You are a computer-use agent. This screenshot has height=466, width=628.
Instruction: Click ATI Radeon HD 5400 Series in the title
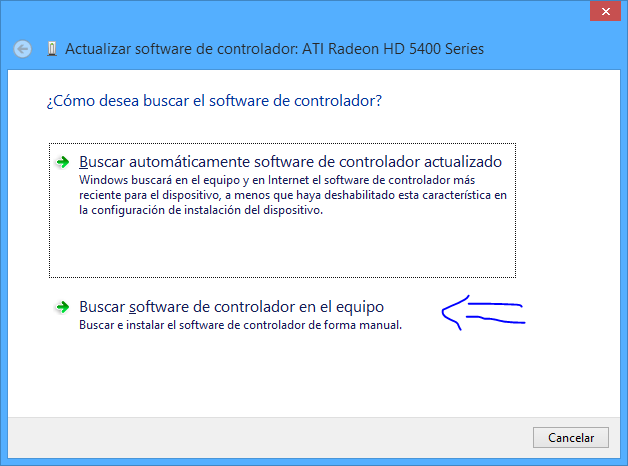tap(393, 49)
